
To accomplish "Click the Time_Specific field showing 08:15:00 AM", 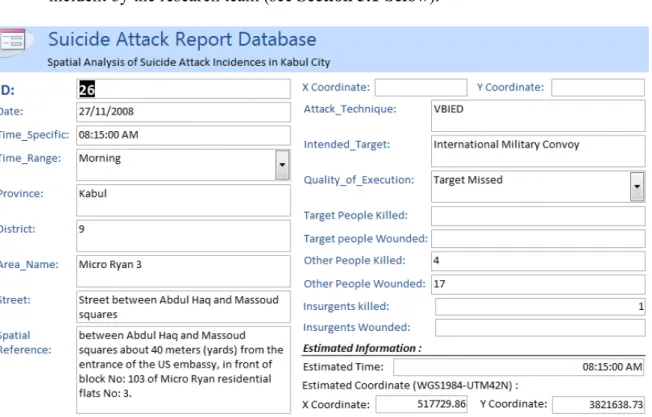I will pos(183,135).
